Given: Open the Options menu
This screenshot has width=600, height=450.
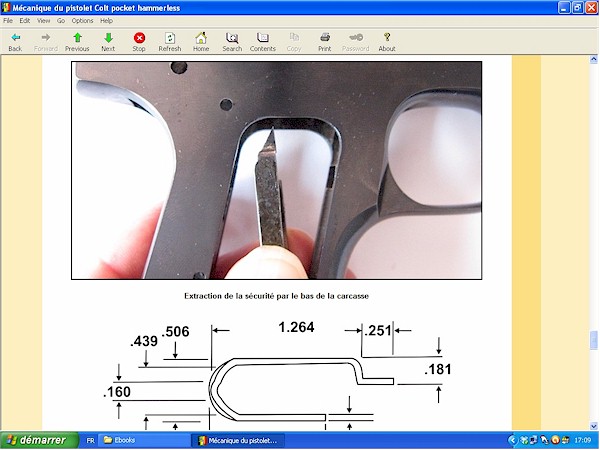Looking at the screenshot, I should pos(82,20).
